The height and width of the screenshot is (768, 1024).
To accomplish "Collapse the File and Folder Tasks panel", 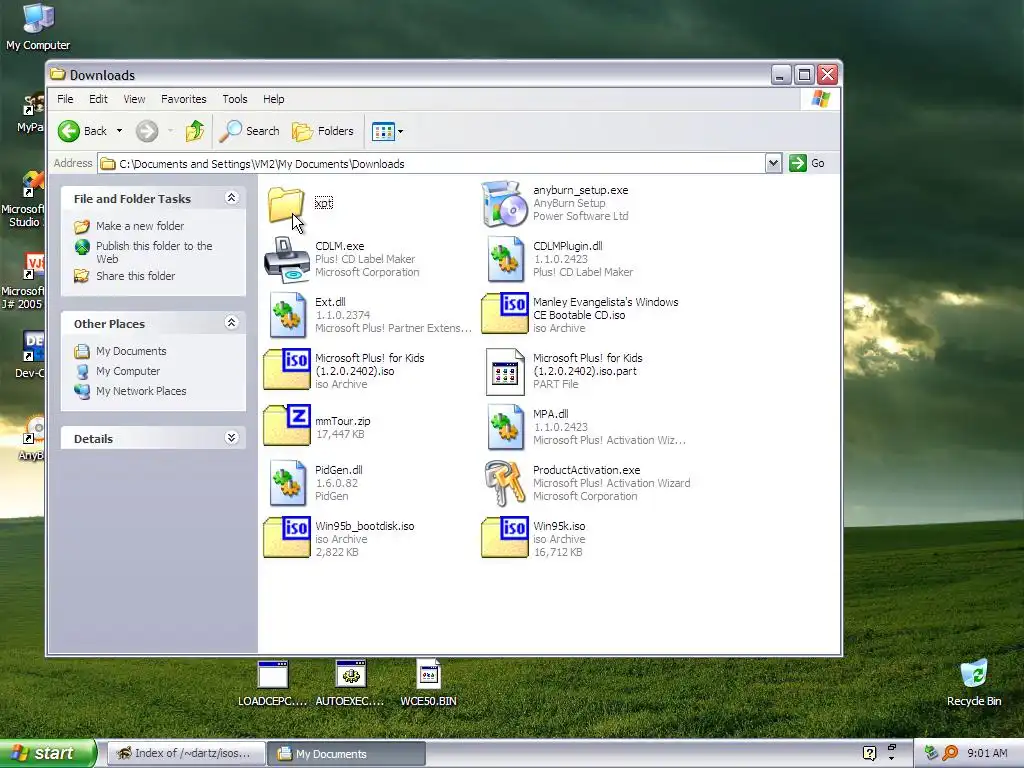I will point(231,198).
